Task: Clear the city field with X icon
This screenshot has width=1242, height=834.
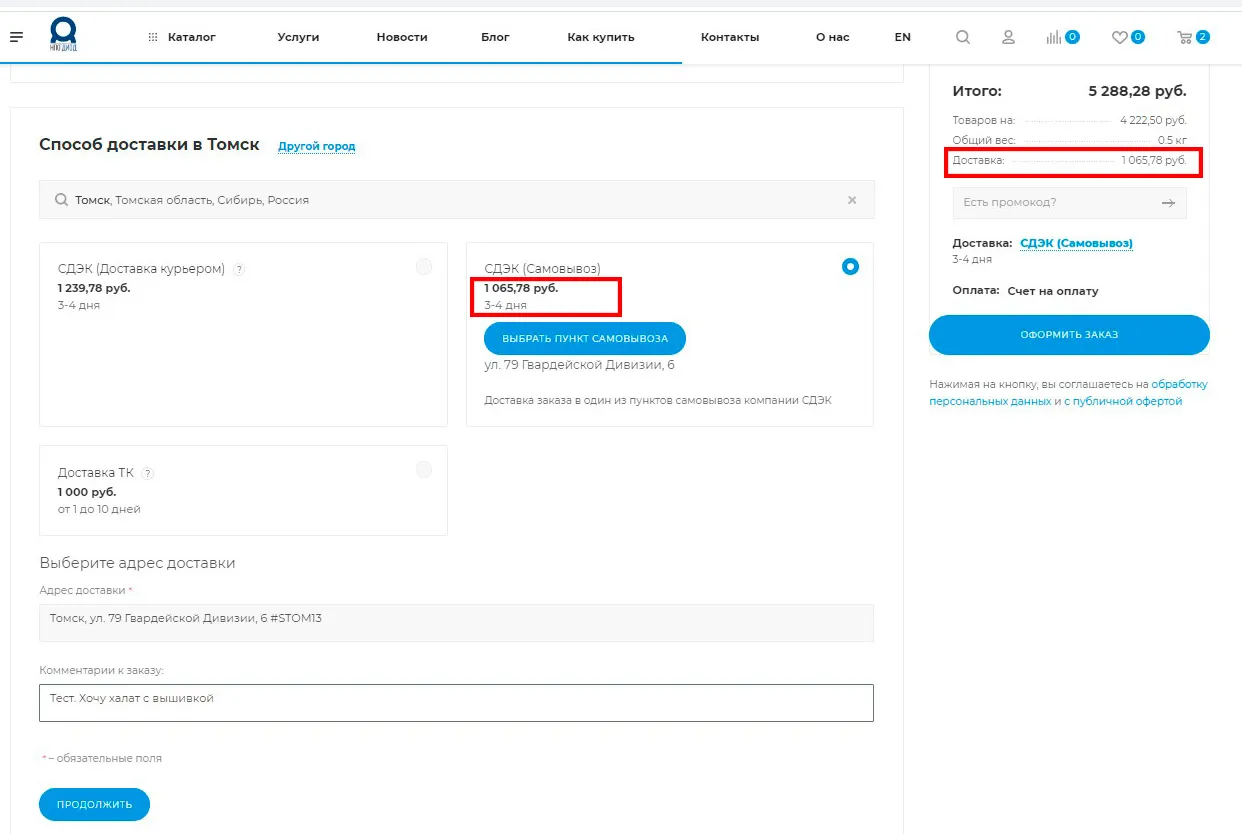Action: coord(852,200)
